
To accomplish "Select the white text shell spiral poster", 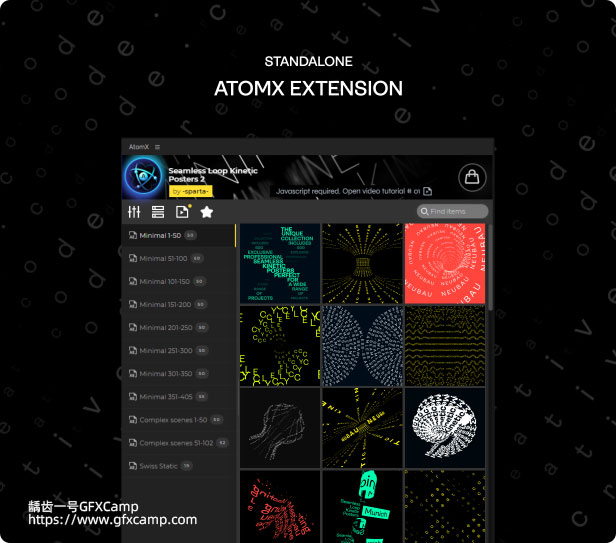I will tap(445, 428).
